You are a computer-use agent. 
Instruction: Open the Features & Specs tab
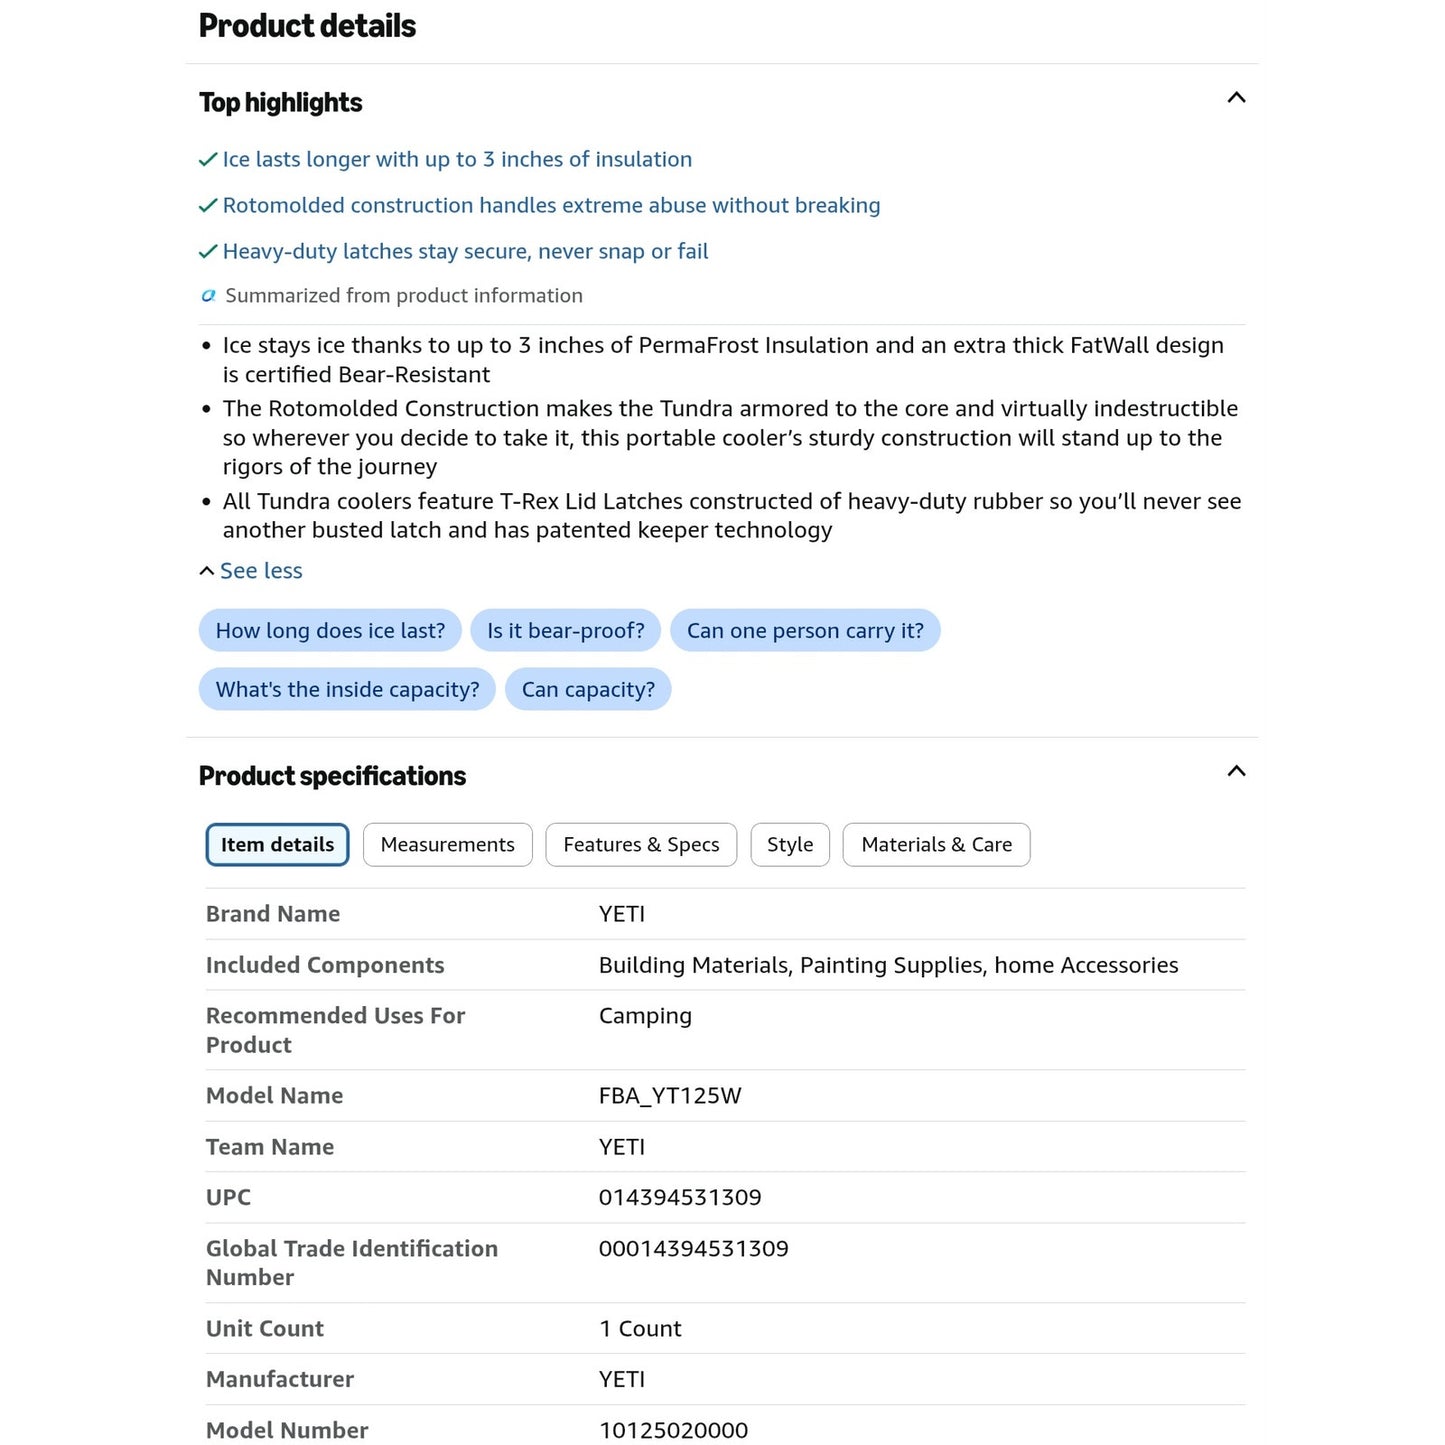tap(641, 845)
